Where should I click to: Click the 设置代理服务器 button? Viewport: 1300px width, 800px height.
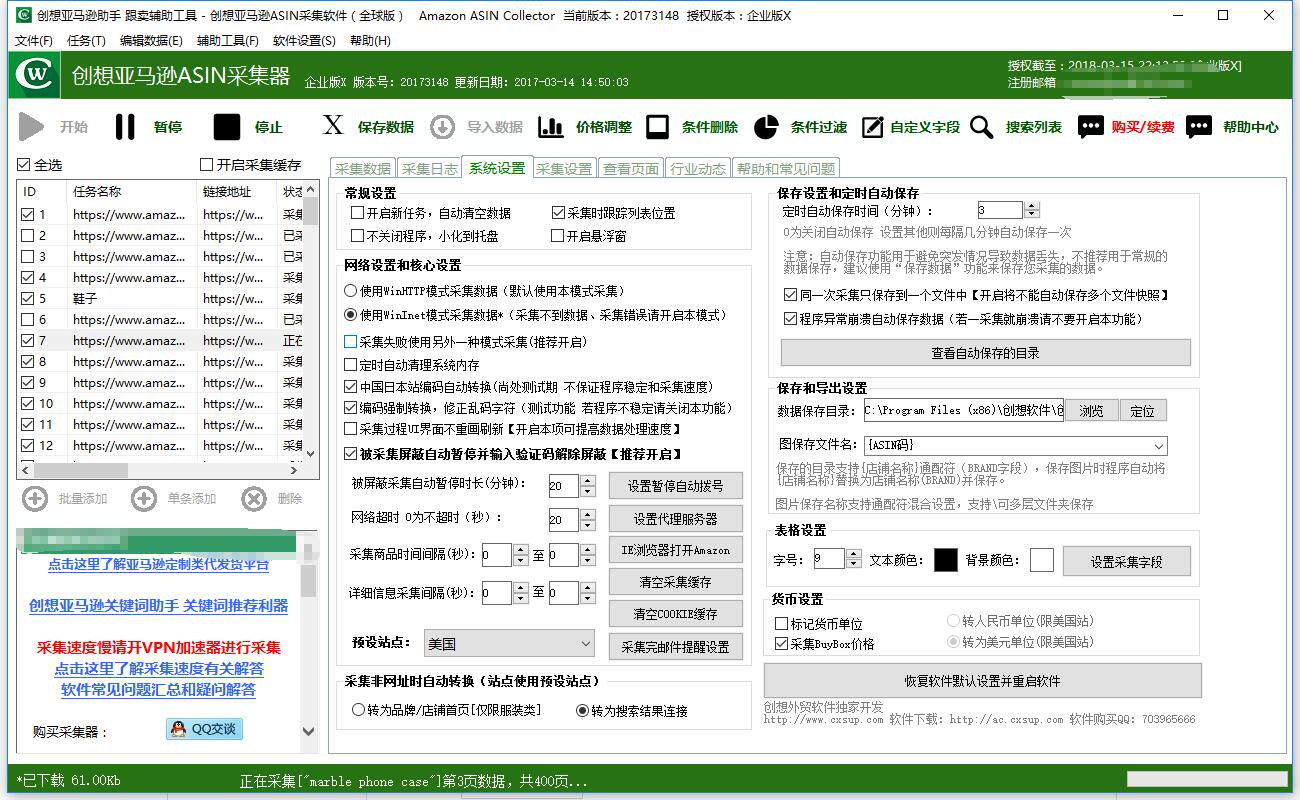676,519
